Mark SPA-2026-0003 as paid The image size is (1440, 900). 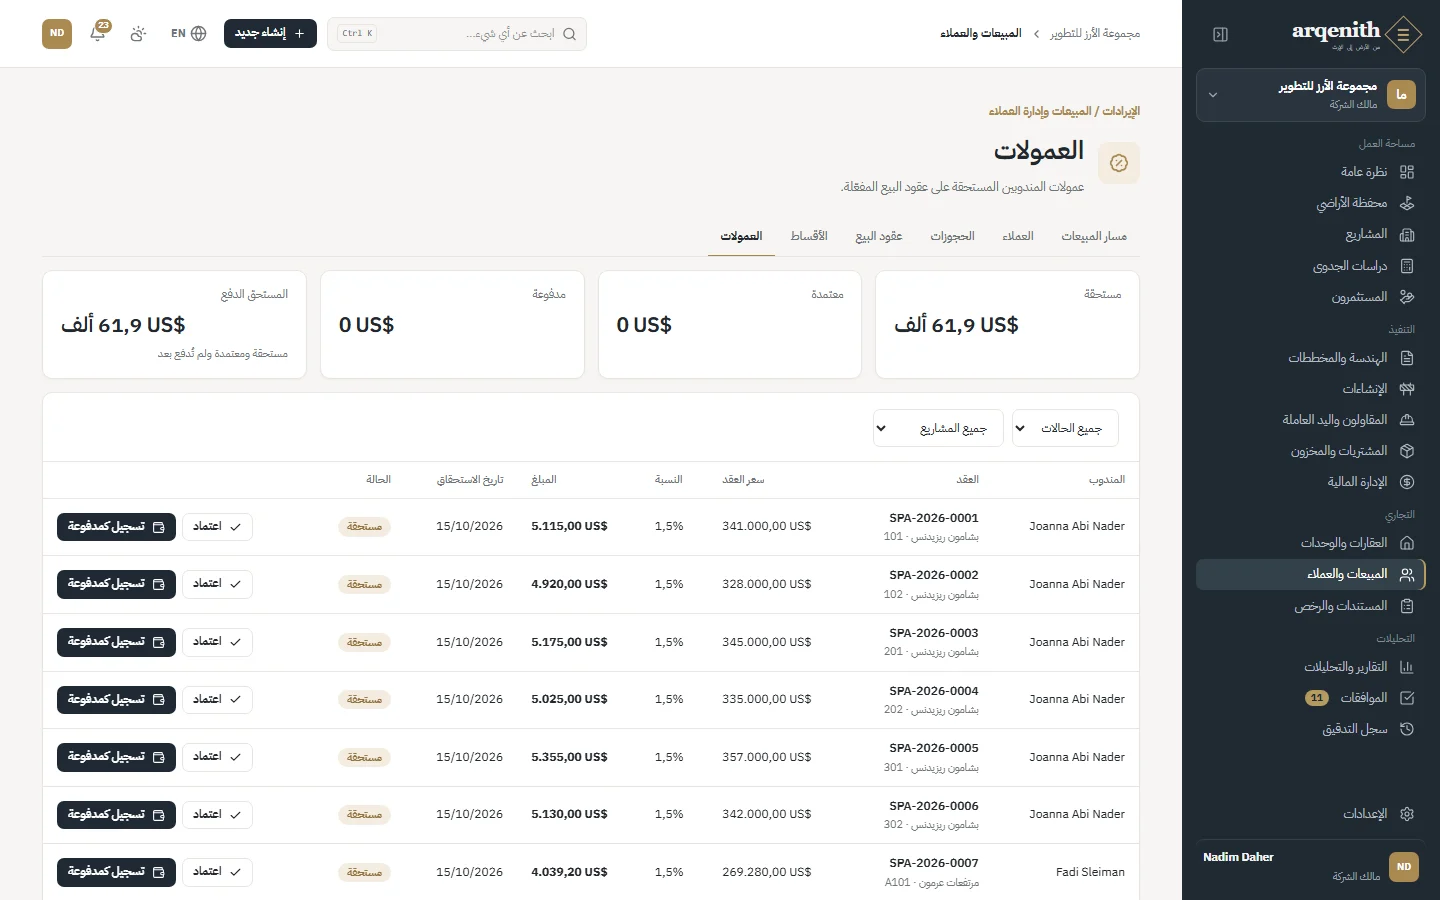(x=116, y=642)
